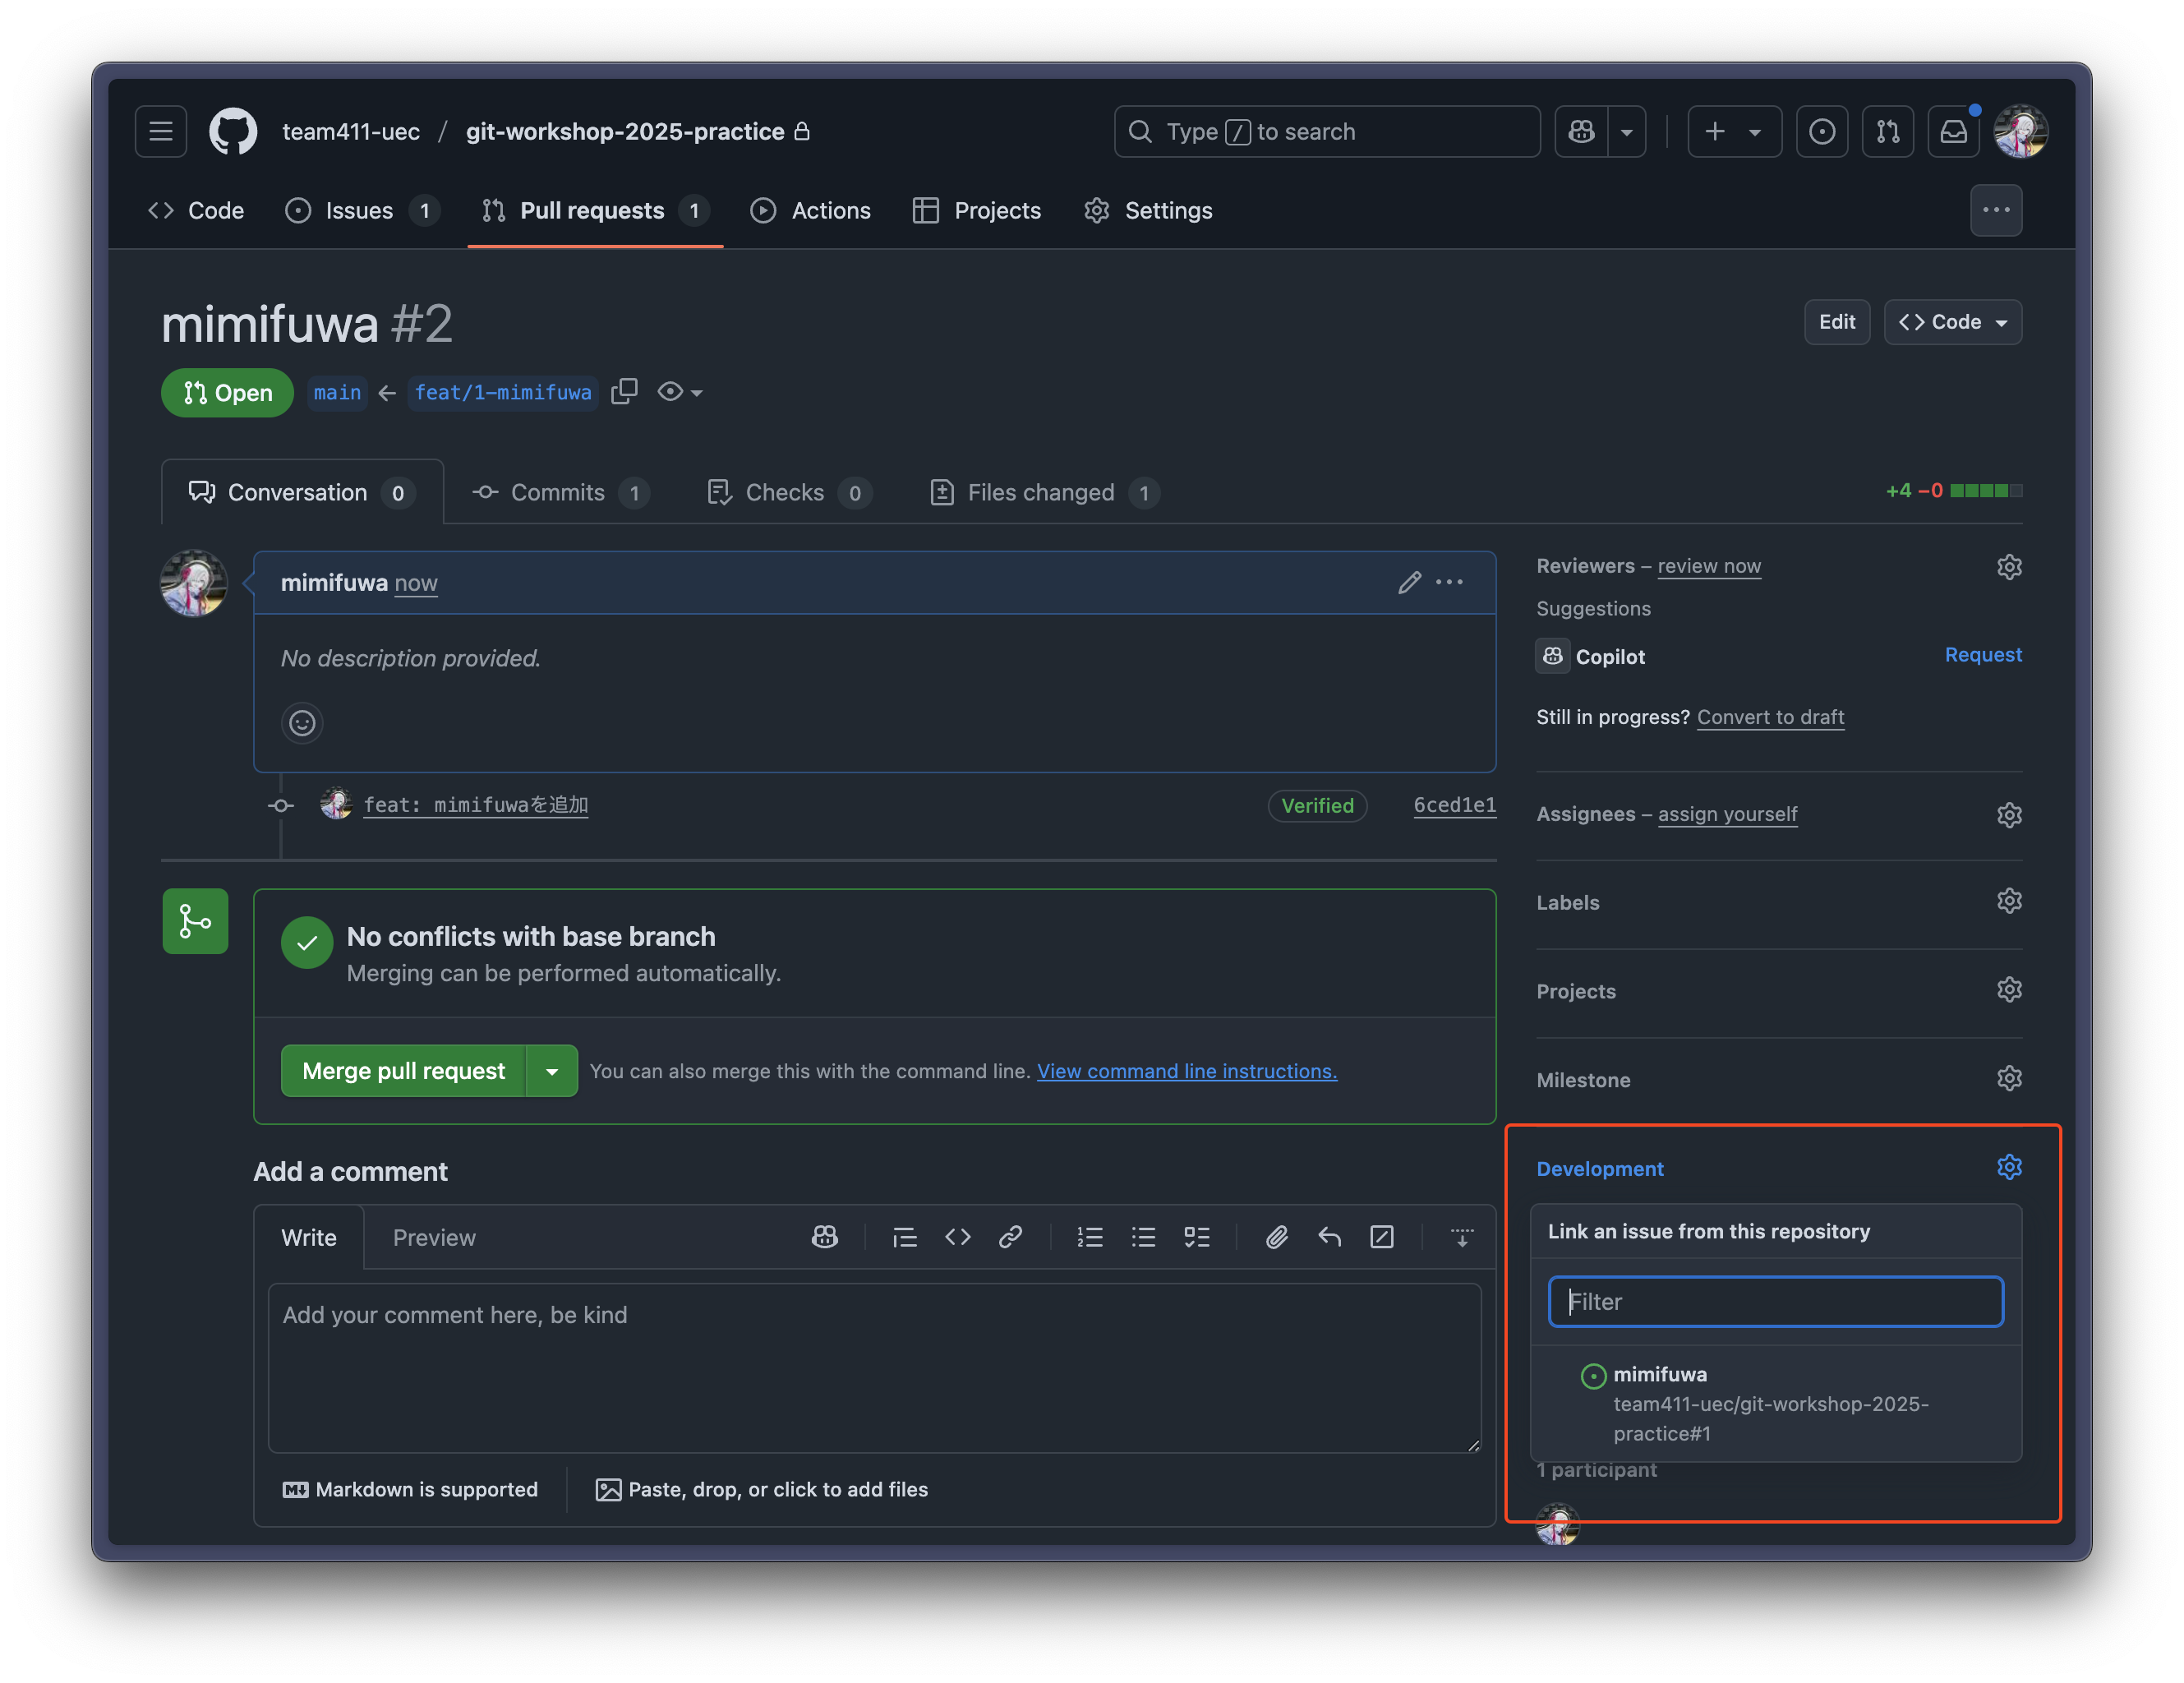Insert Copilot suggestion in comment toolbar
Screen dimensions: 2184x1683
point(824,1237)
